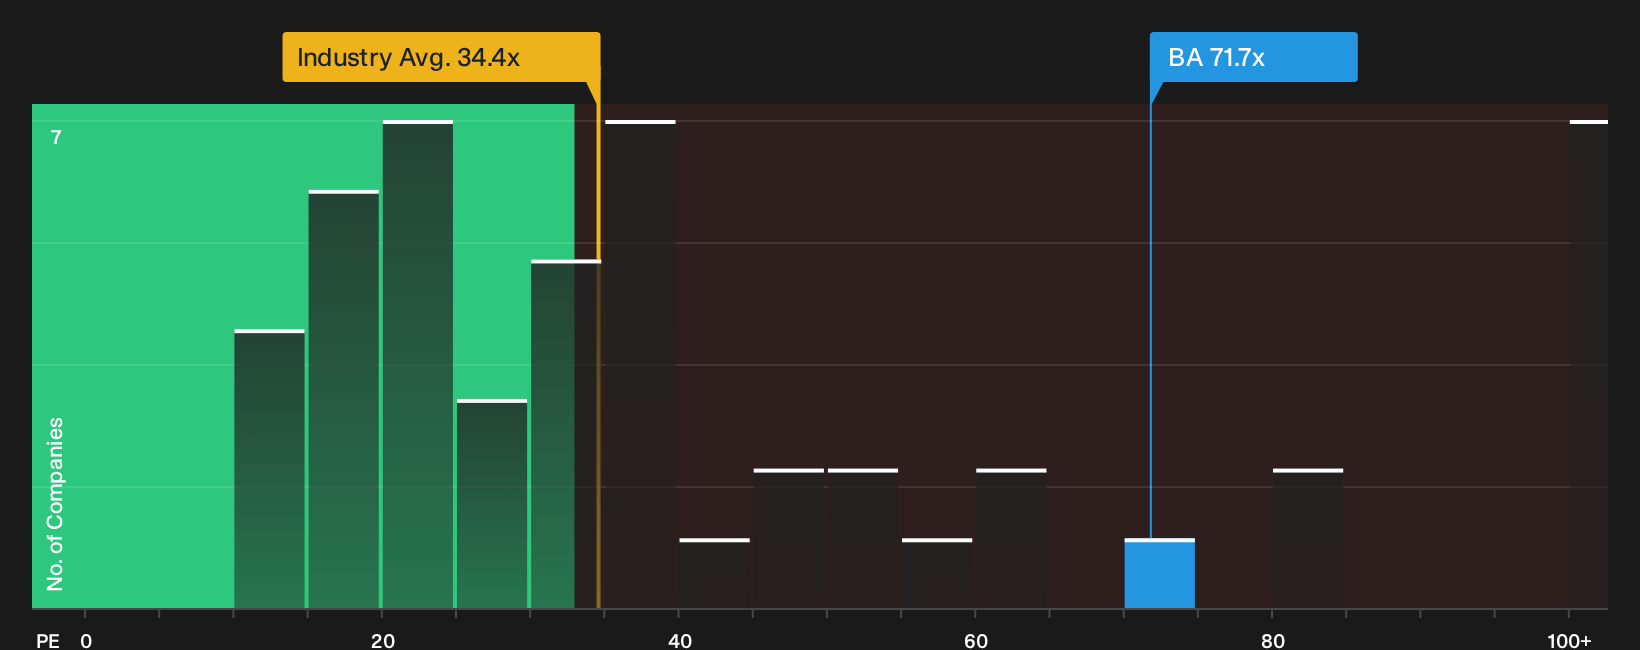The image size is (1640, 650).
Task: Select the blue BA histogram bar
Action: (x=1160, y=573)
